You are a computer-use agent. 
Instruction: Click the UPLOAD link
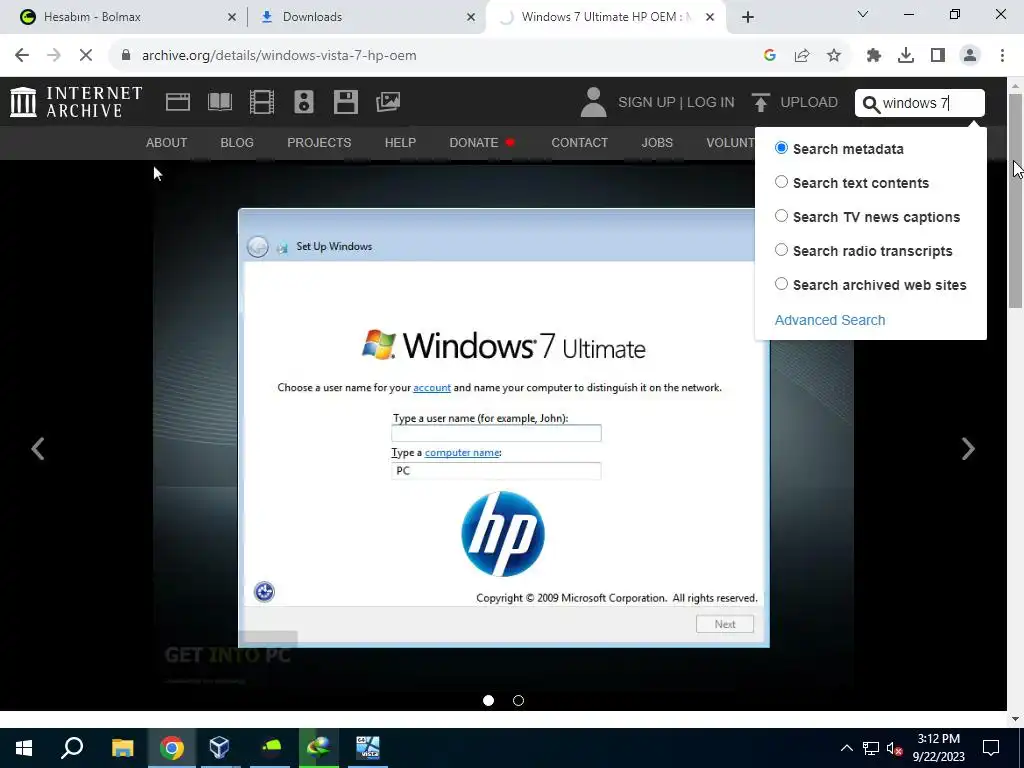[809, 103]
